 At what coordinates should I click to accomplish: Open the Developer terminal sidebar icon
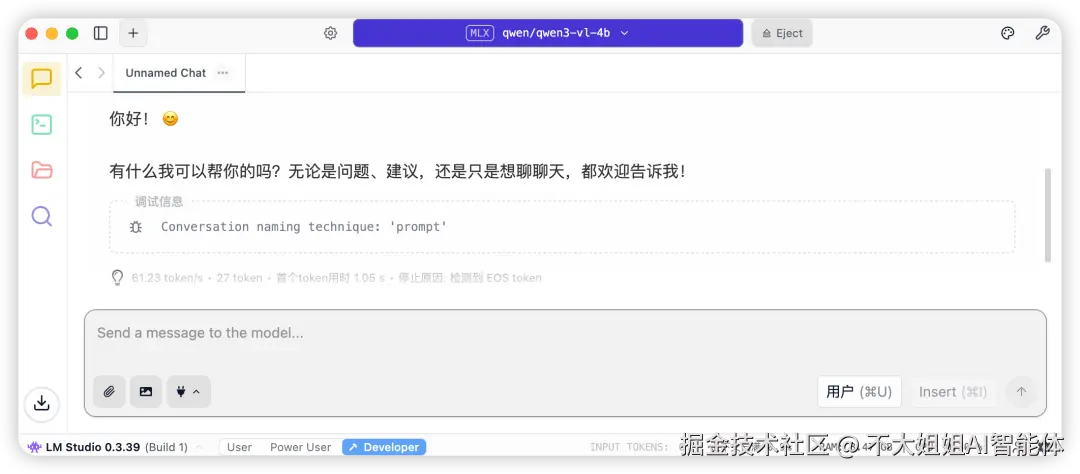pos(41,125)
